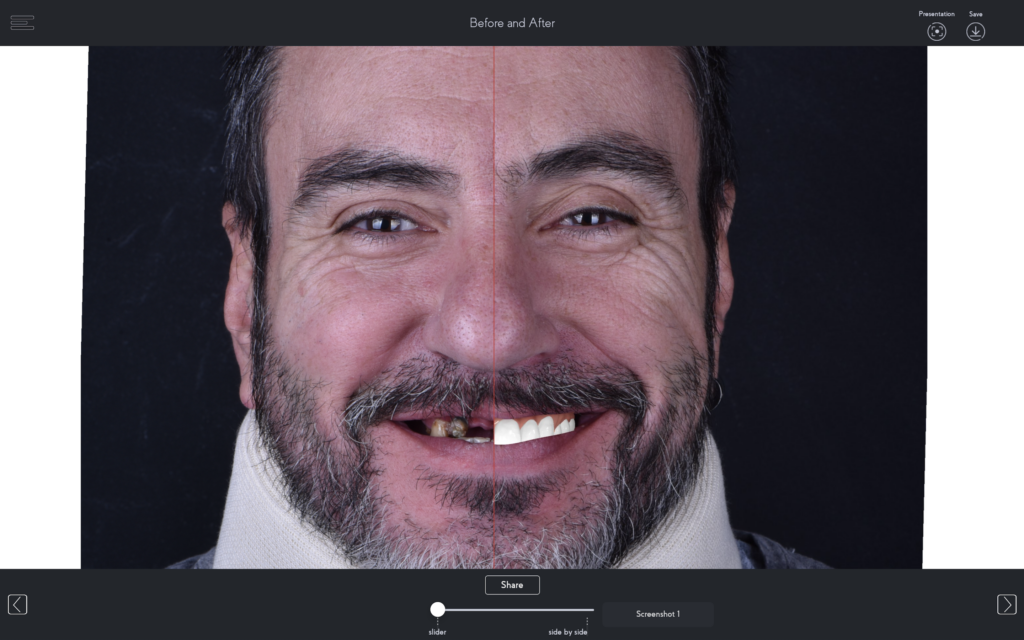The height and width of the screenshot is (640, 1024).
Task: Click the middle of the slider track
Action: [x=515, y=609]
